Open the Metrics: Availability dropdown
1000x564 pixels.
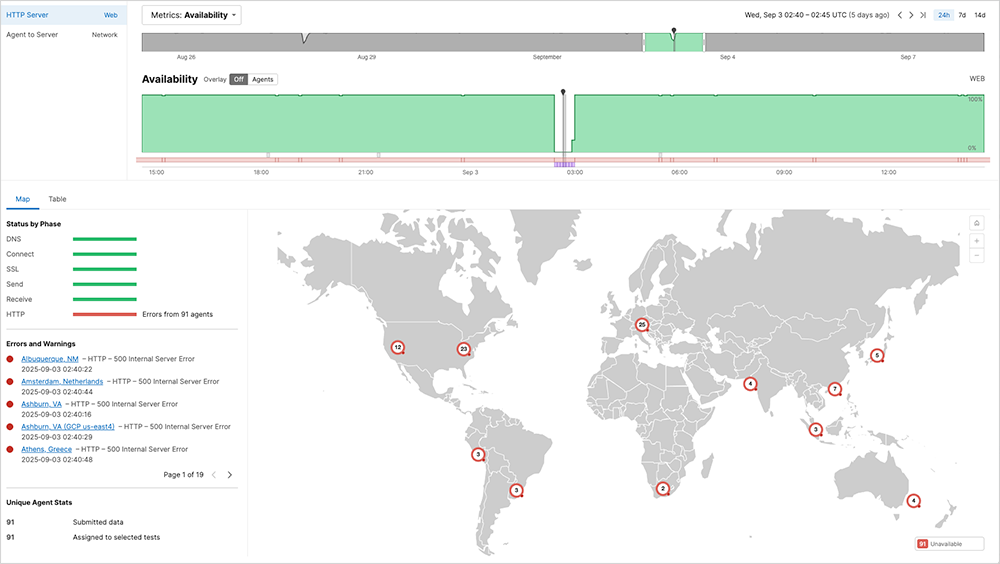point(191,15)
